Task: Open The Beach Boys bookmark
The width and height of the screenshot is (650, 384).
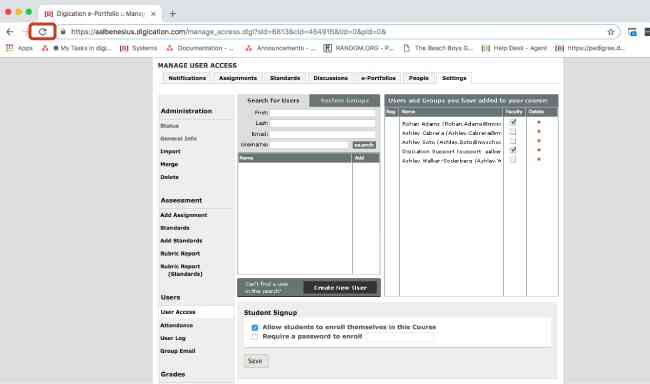Action: tap(438, 48)
